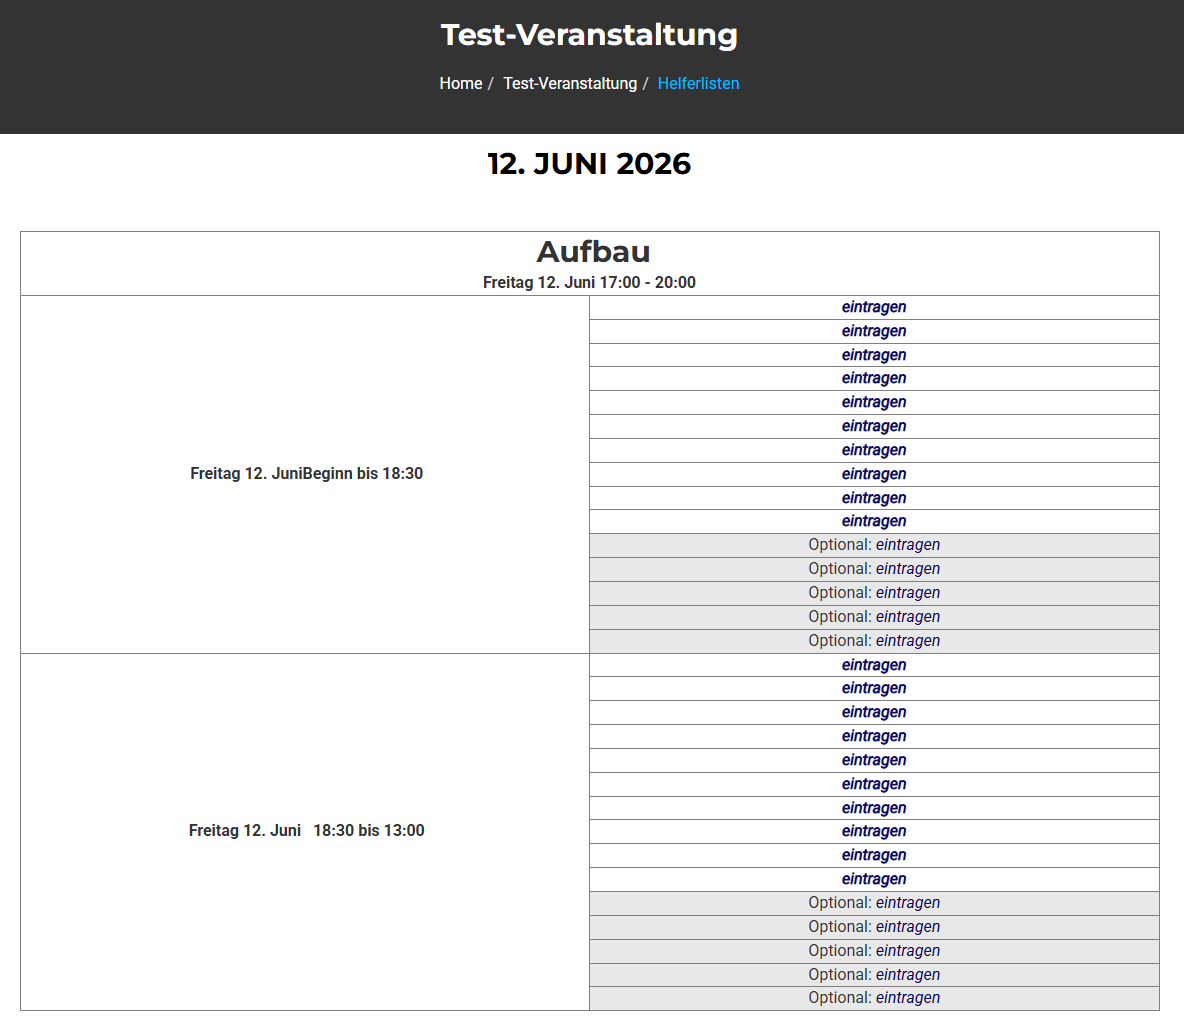Click last non-optional eintragen for Beginn bis 18:30

point(874,521)
